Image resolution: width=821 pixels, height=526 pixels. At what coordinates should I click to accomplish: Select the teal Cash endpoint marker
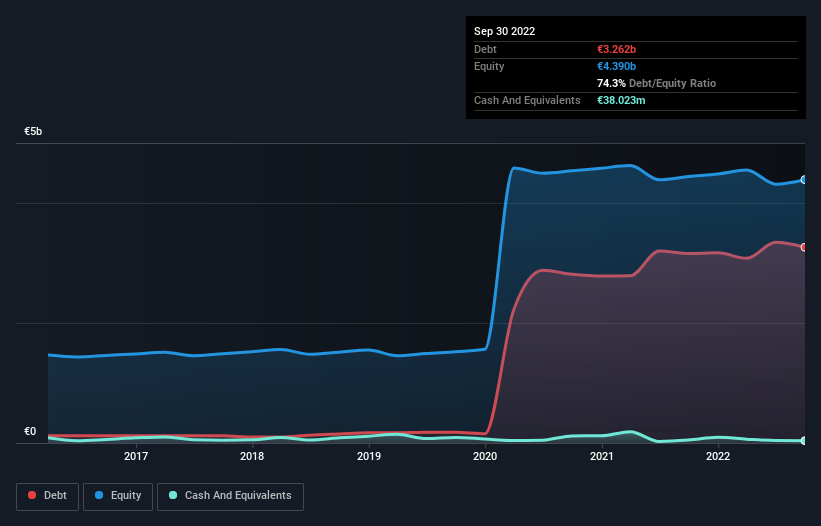[x=804, y=441]
